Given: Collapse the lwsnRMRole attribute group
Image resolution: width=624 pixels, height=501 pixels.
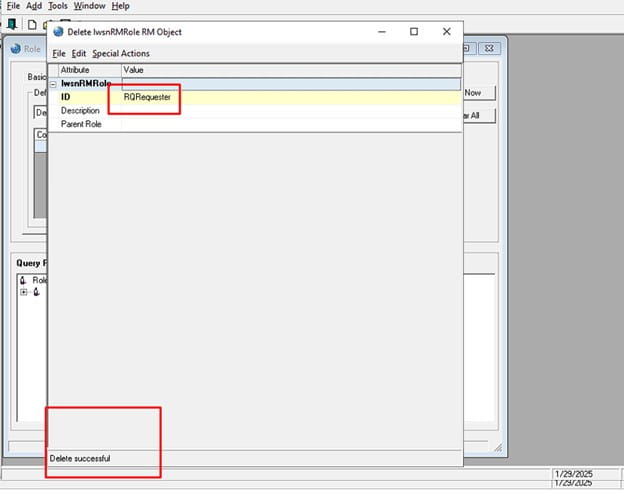Looking at the screenshot, I should 53,84.
